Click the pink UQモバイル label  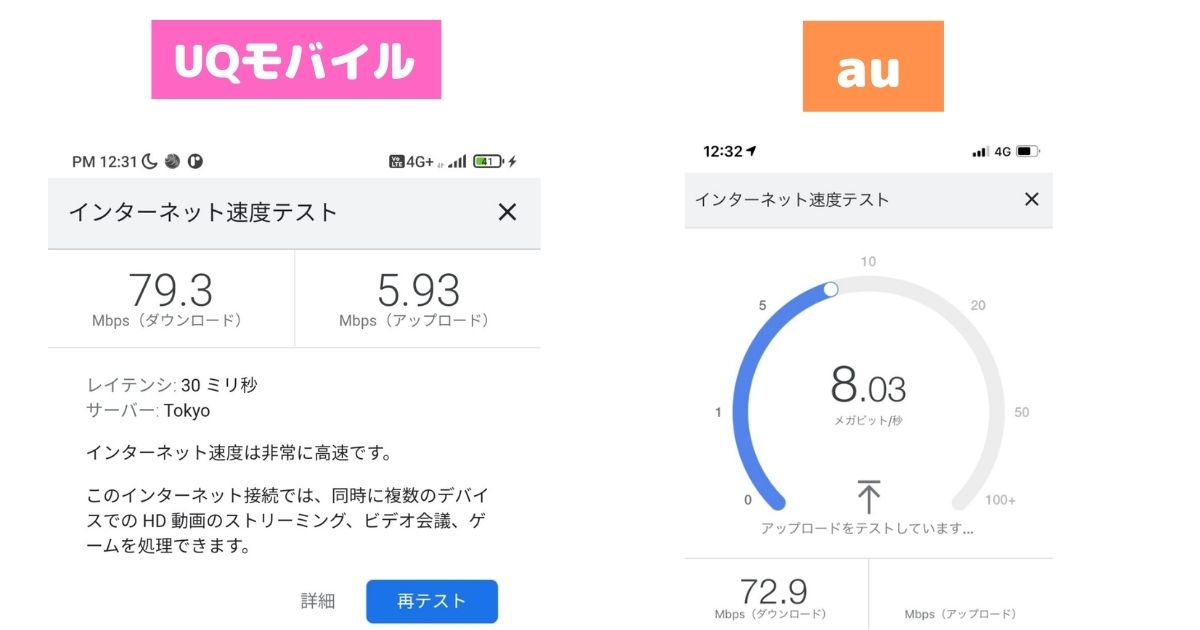click(296, 60)
